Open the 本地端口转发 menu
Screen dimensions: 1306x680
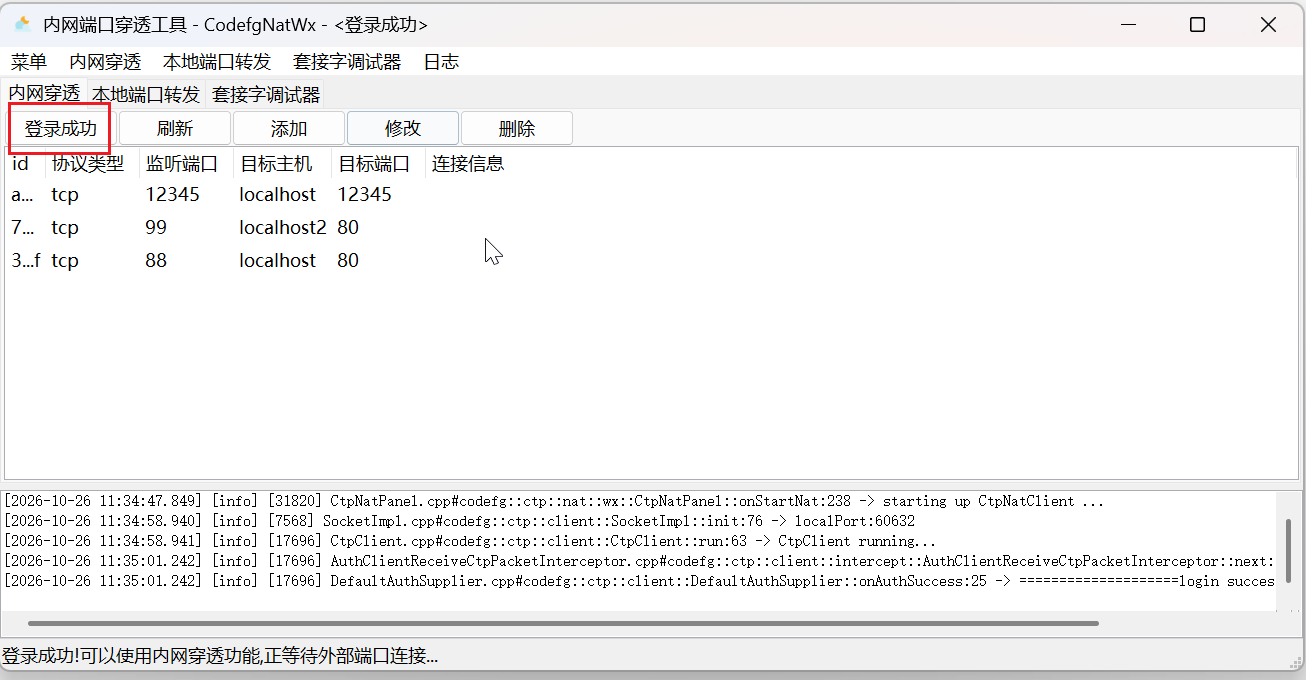(x=217, y=62)
